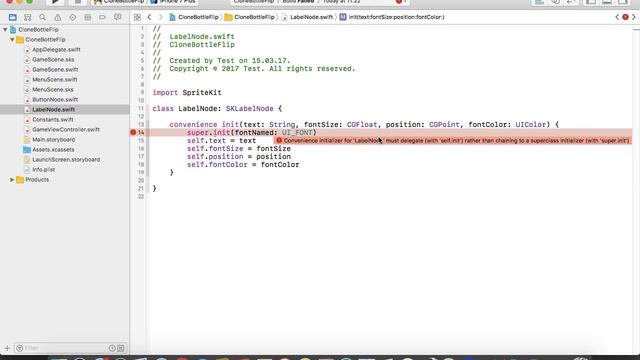The height and width of the screenshot is (360, 640).
Task: Open GameScene.sks file
Action: (53, 60)
